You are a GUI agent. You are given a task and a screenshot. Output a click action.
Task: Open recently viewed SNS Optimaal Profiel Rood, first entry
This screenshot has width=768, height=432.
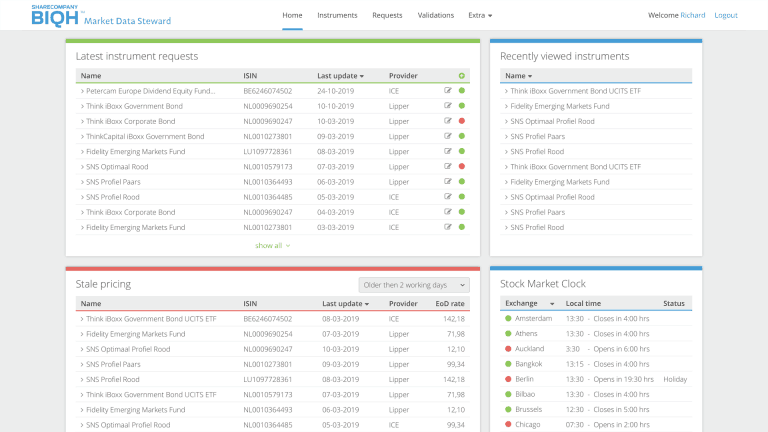pyautogui.click(x=552, y=121)
